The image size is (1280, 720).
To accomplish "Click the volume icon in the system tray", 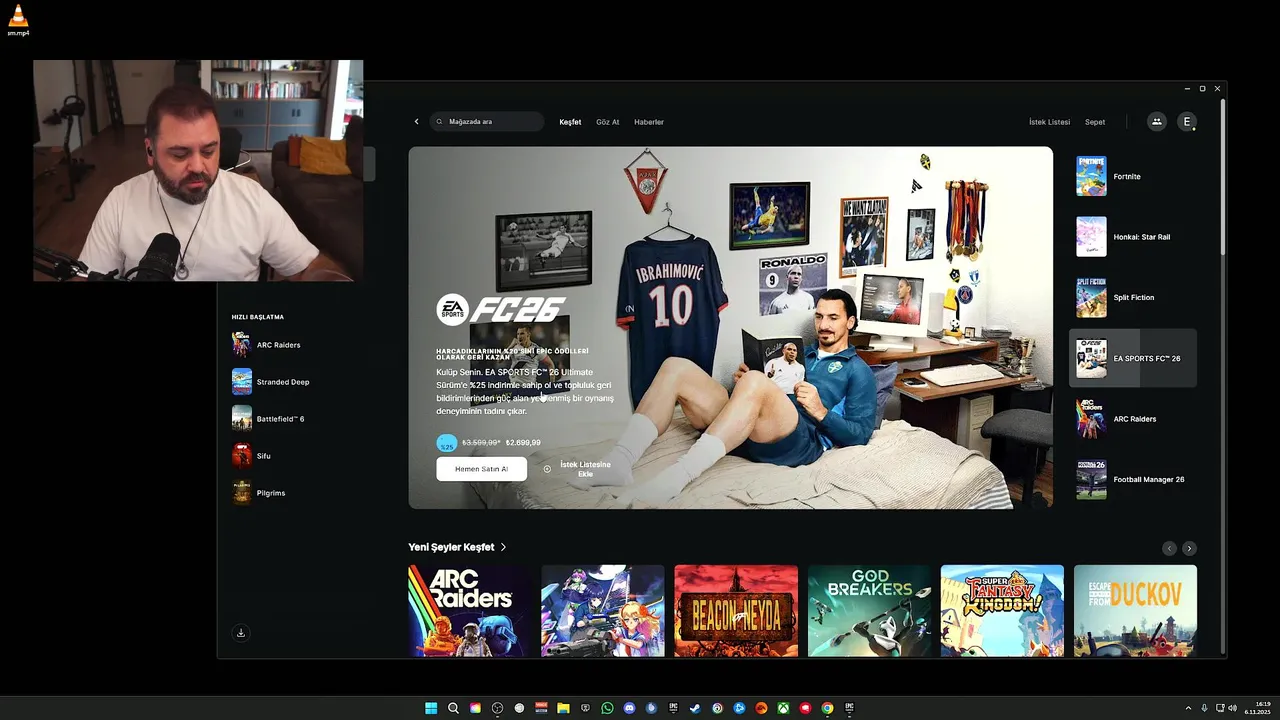I will point(1232,708).
